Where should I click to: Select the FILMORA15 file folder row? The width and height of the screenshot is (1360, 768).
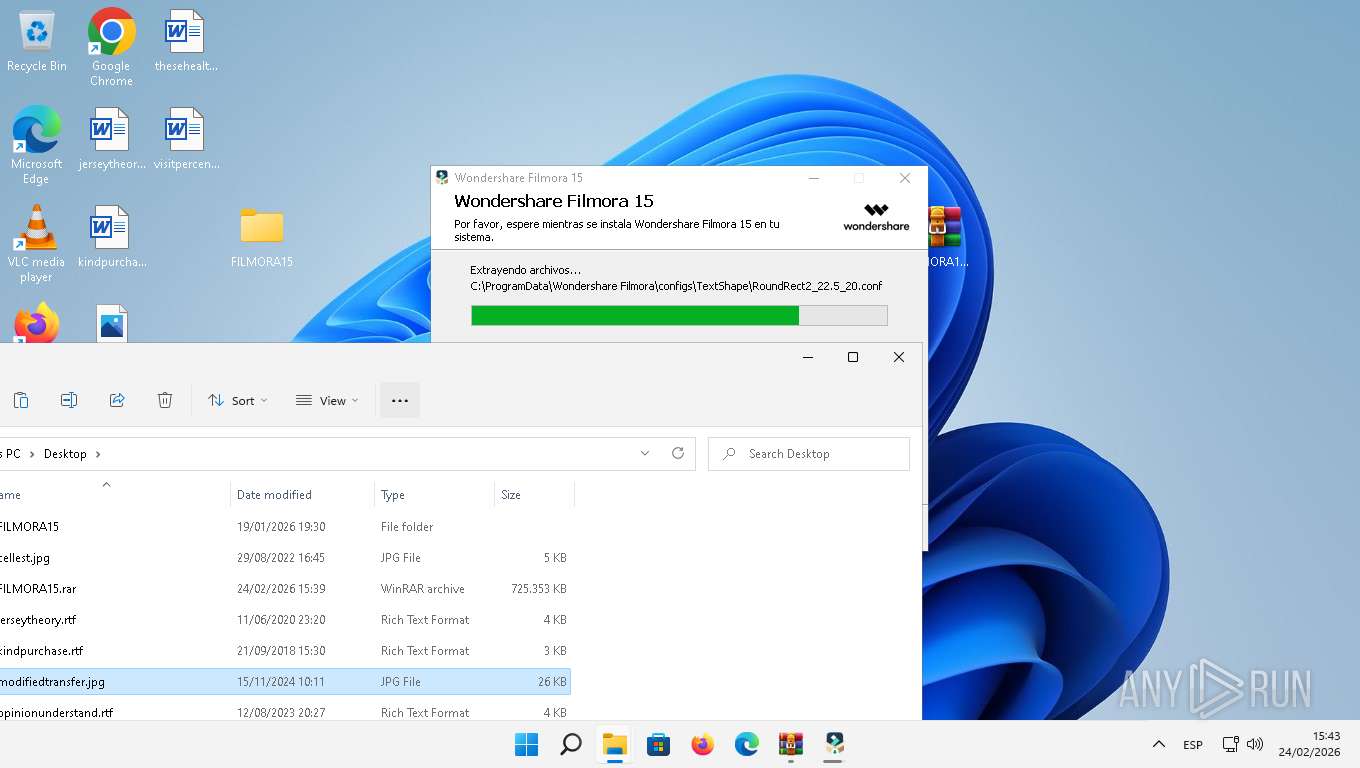285,527
